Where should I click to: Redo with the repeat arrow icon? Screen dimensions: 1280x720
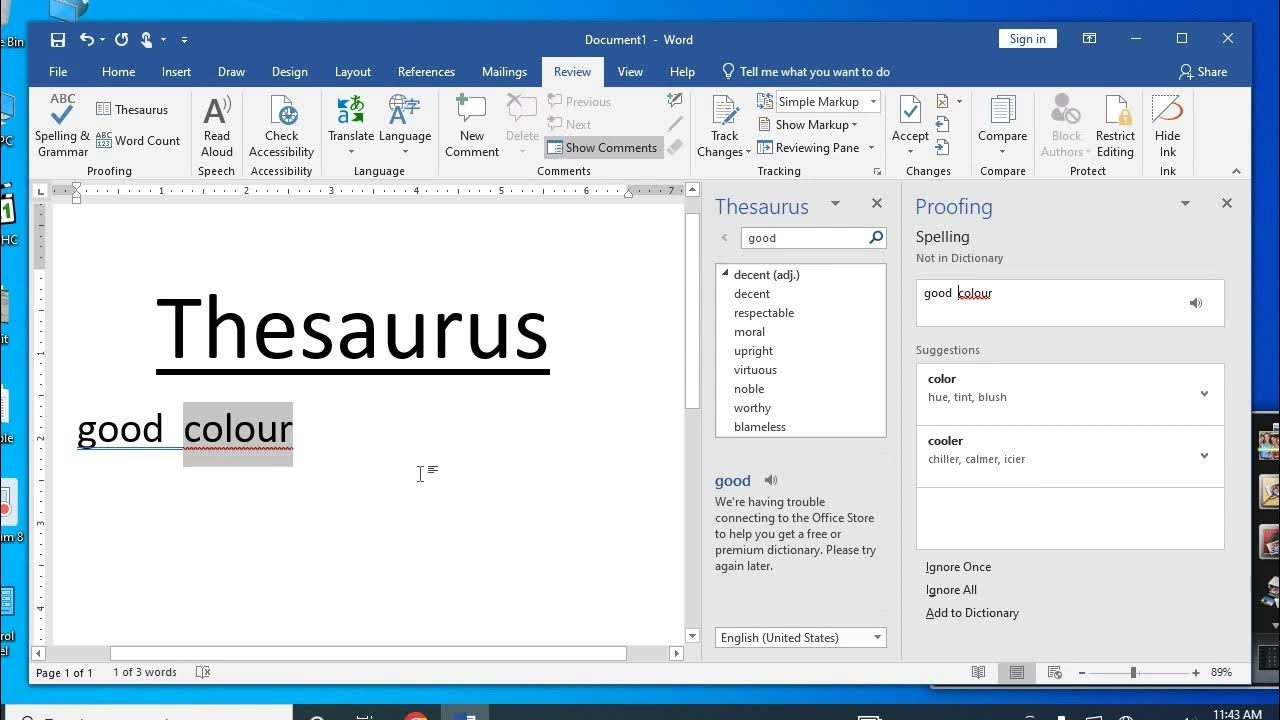click(121, 40)
